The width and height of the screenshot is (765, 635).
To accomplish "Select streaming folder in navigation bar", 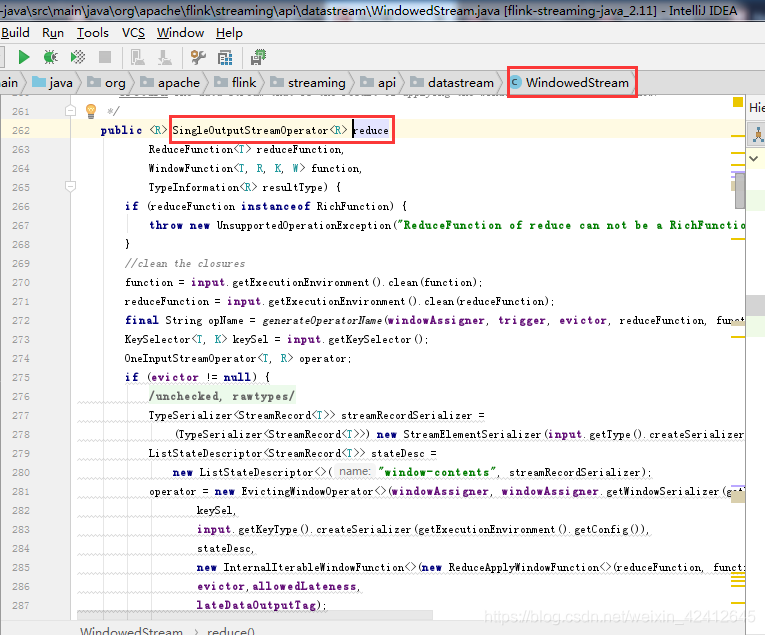I will pyautogui.click(x=308, y=82).
